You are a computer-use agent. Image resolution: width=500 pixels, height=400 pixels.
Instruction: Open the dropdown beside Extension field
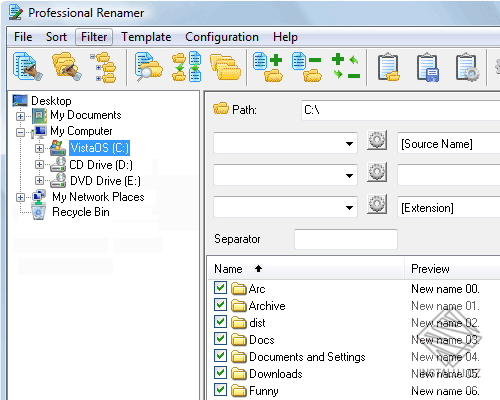coord(349,208)
